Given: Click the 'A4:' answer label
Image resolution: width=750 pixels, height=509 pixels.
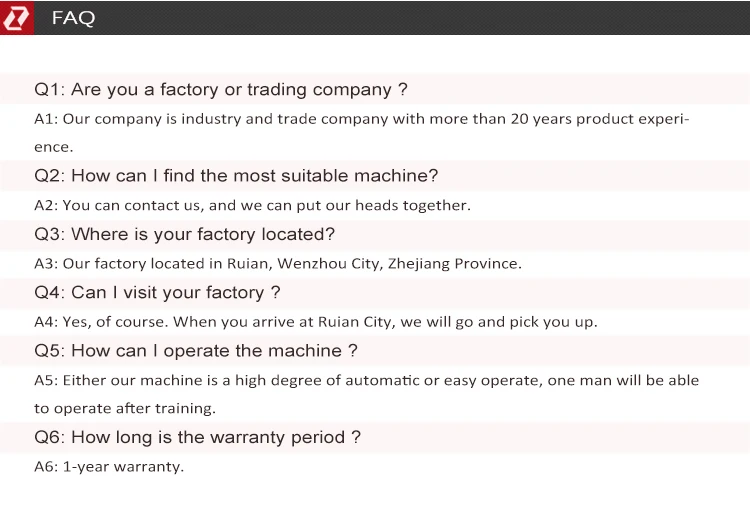Looking at the screenshot, I should pos(46,322).
